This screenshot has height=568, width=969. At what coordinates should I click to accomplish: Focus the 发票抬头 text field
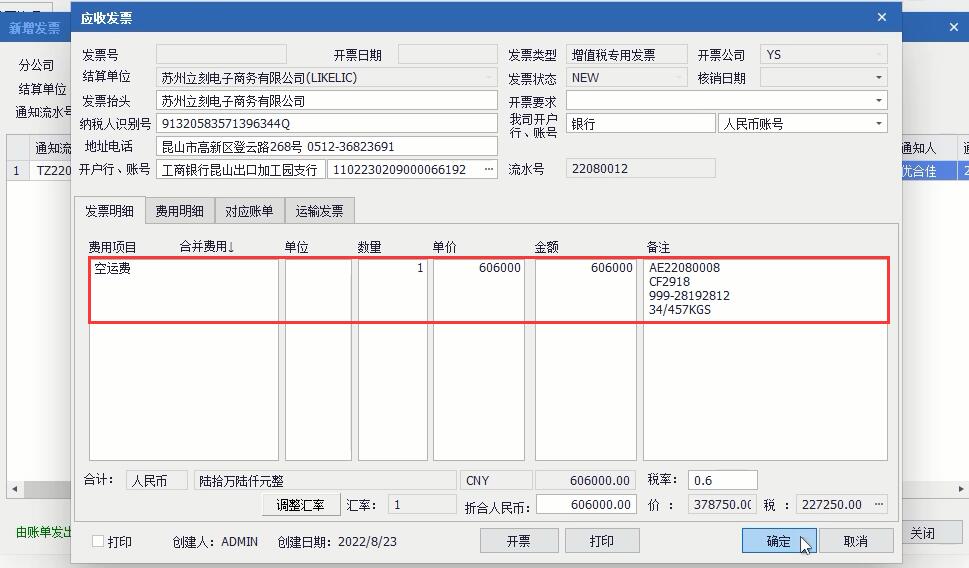326,101
